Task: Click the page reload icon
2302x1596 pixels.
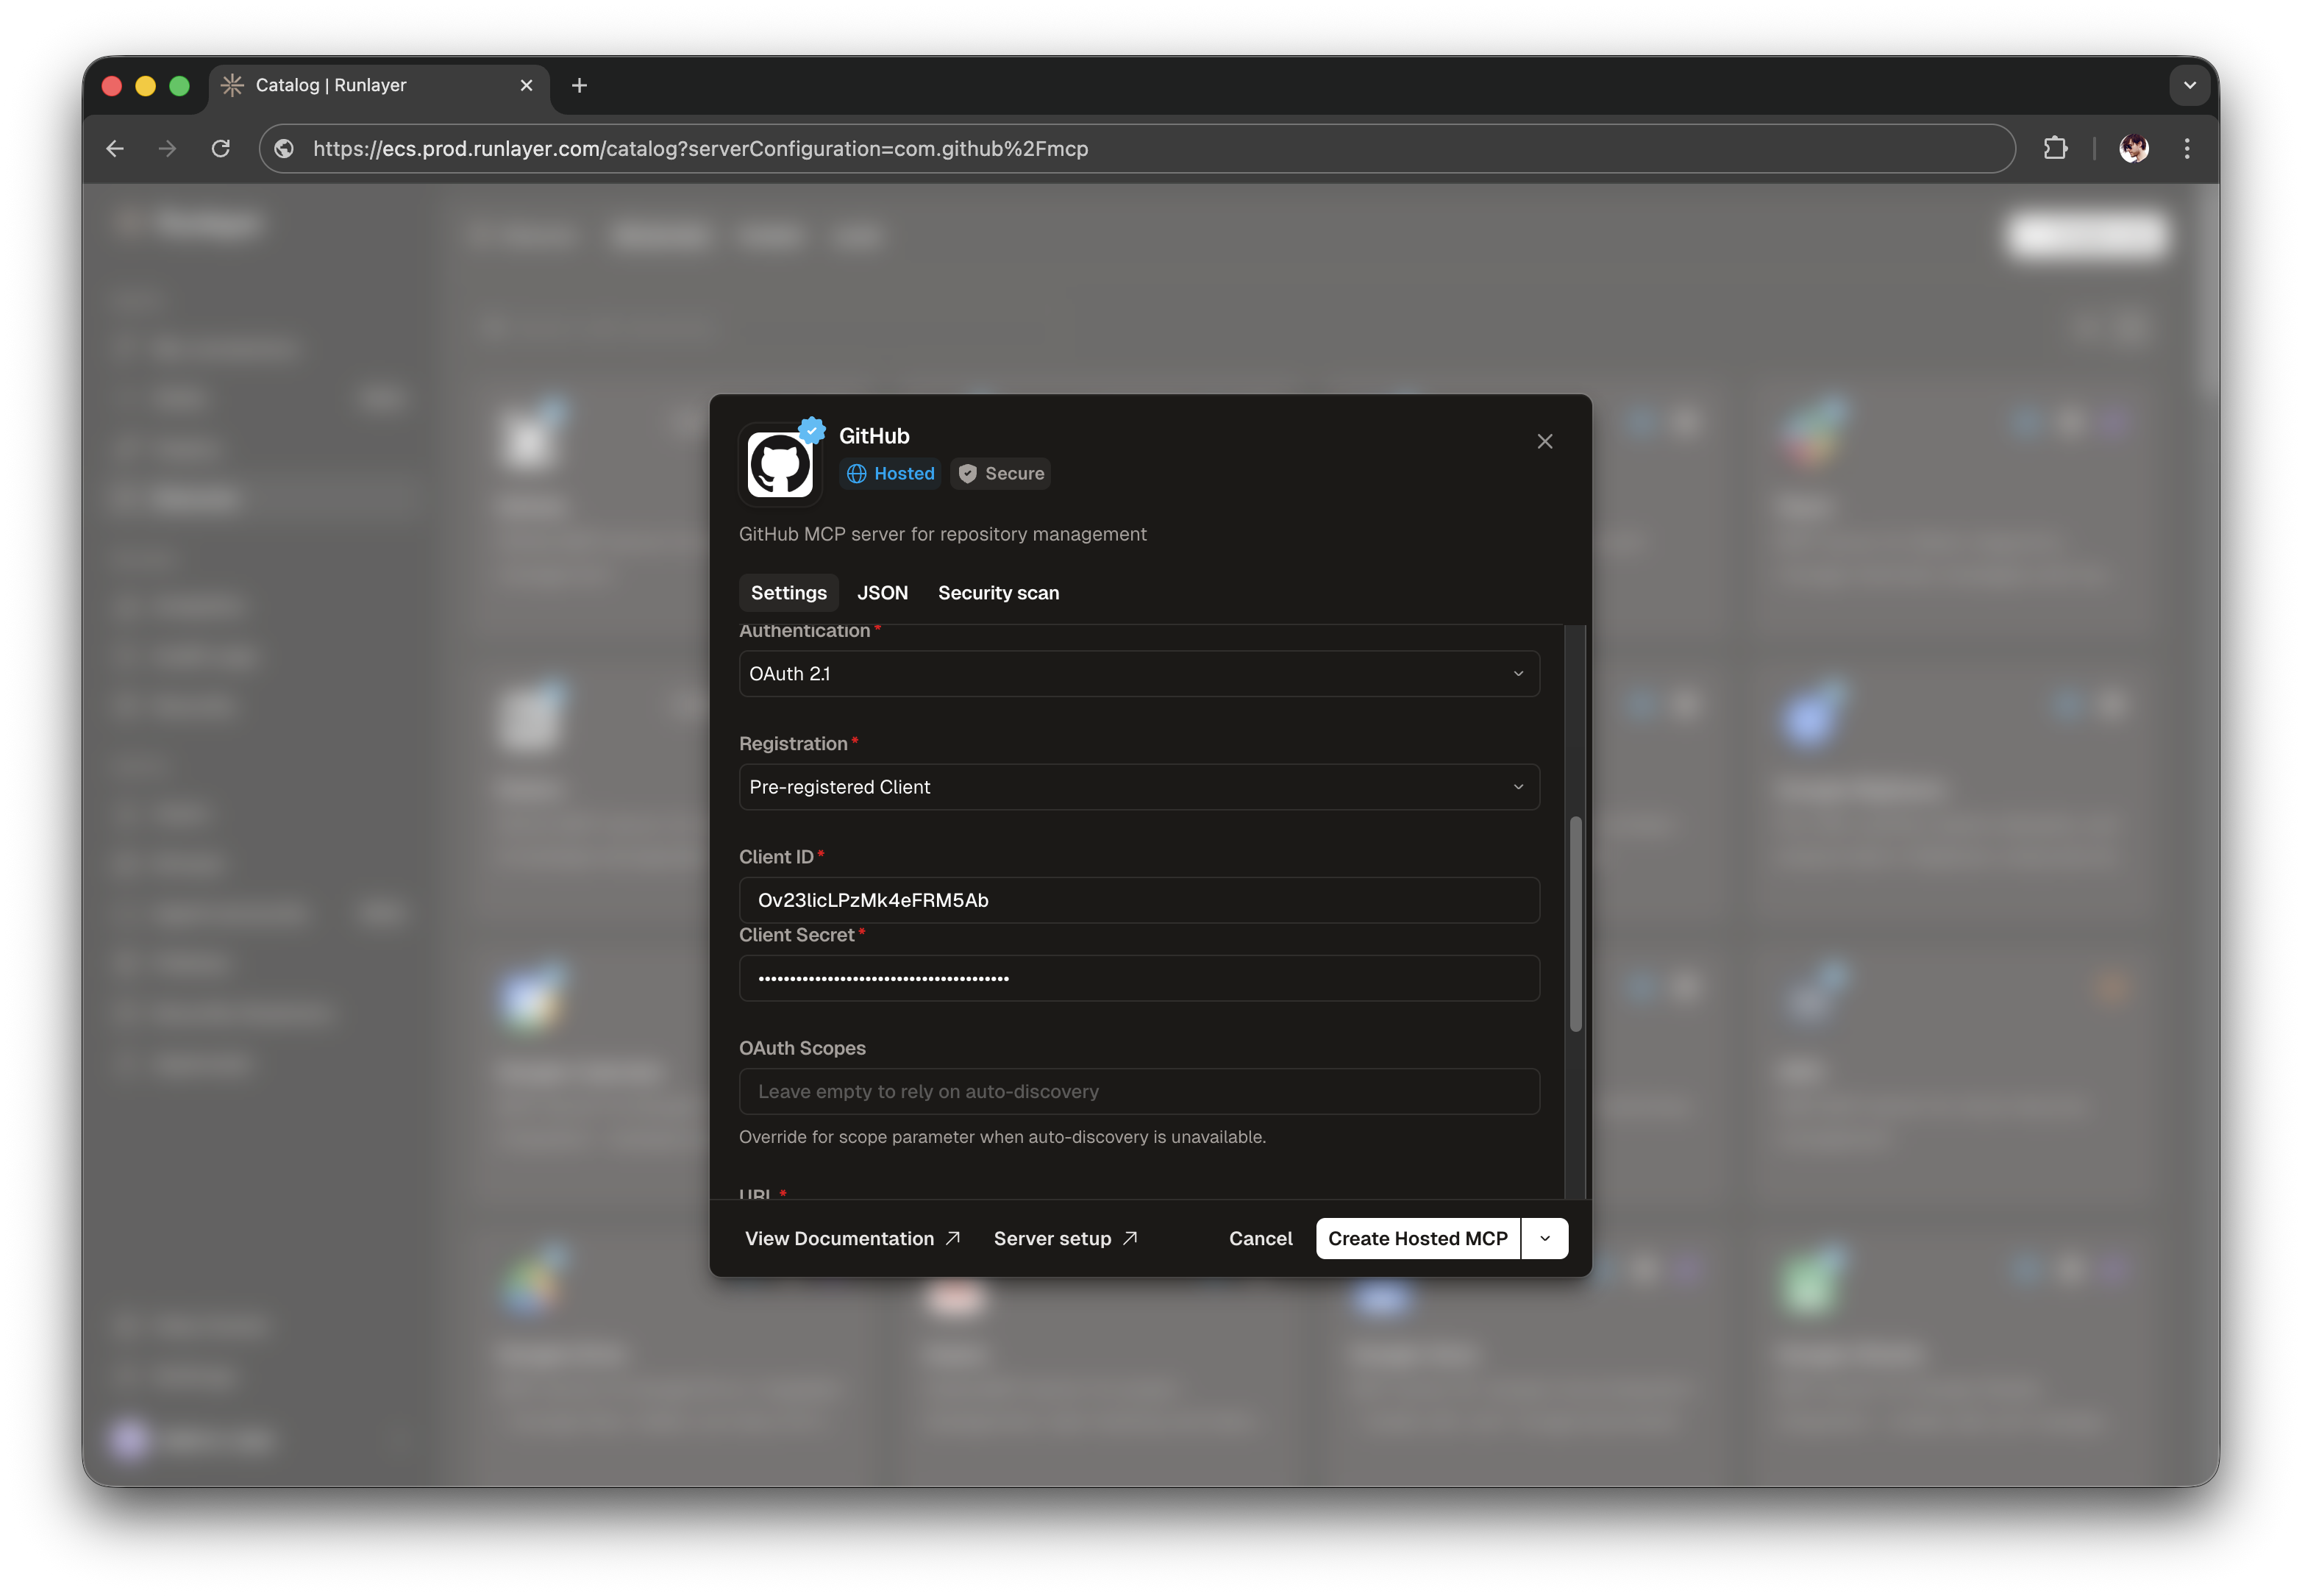Action: 221,148
